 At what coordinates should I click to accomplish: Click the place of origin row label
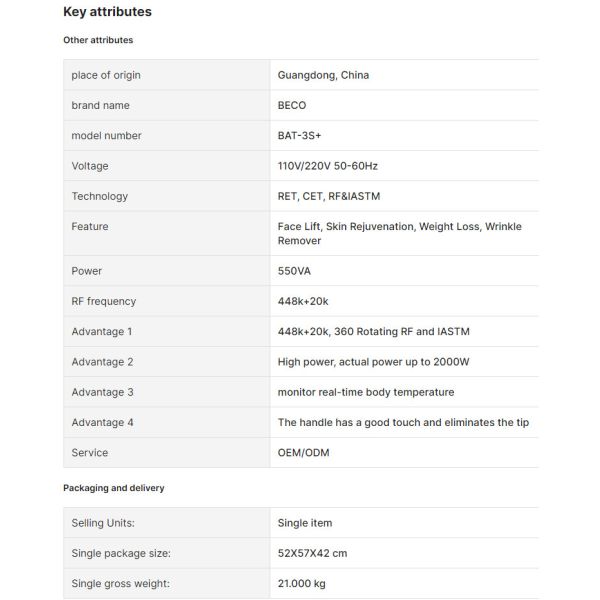[x=106, y=75]
